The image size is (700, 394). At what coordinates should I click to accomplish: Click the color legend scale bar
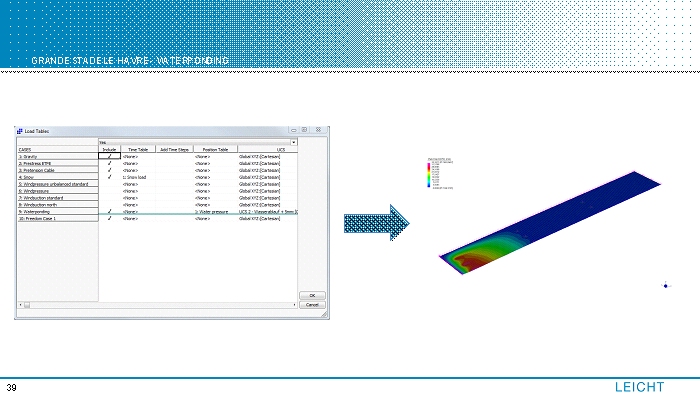(429, 174)
